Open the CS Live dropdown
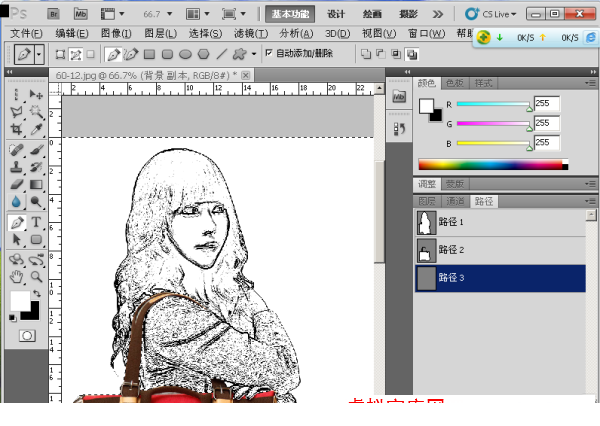Viewport: 600px width, 426px height. pos(491,15)
